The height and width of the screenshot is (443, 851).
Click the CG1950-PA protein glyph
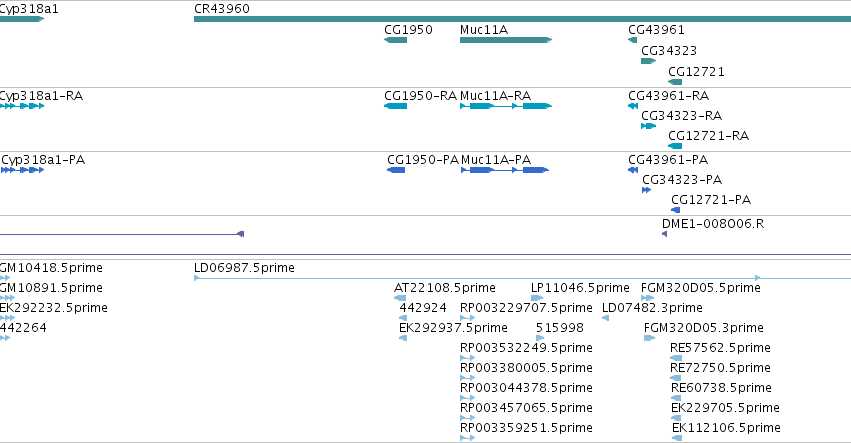coord(396,170)
